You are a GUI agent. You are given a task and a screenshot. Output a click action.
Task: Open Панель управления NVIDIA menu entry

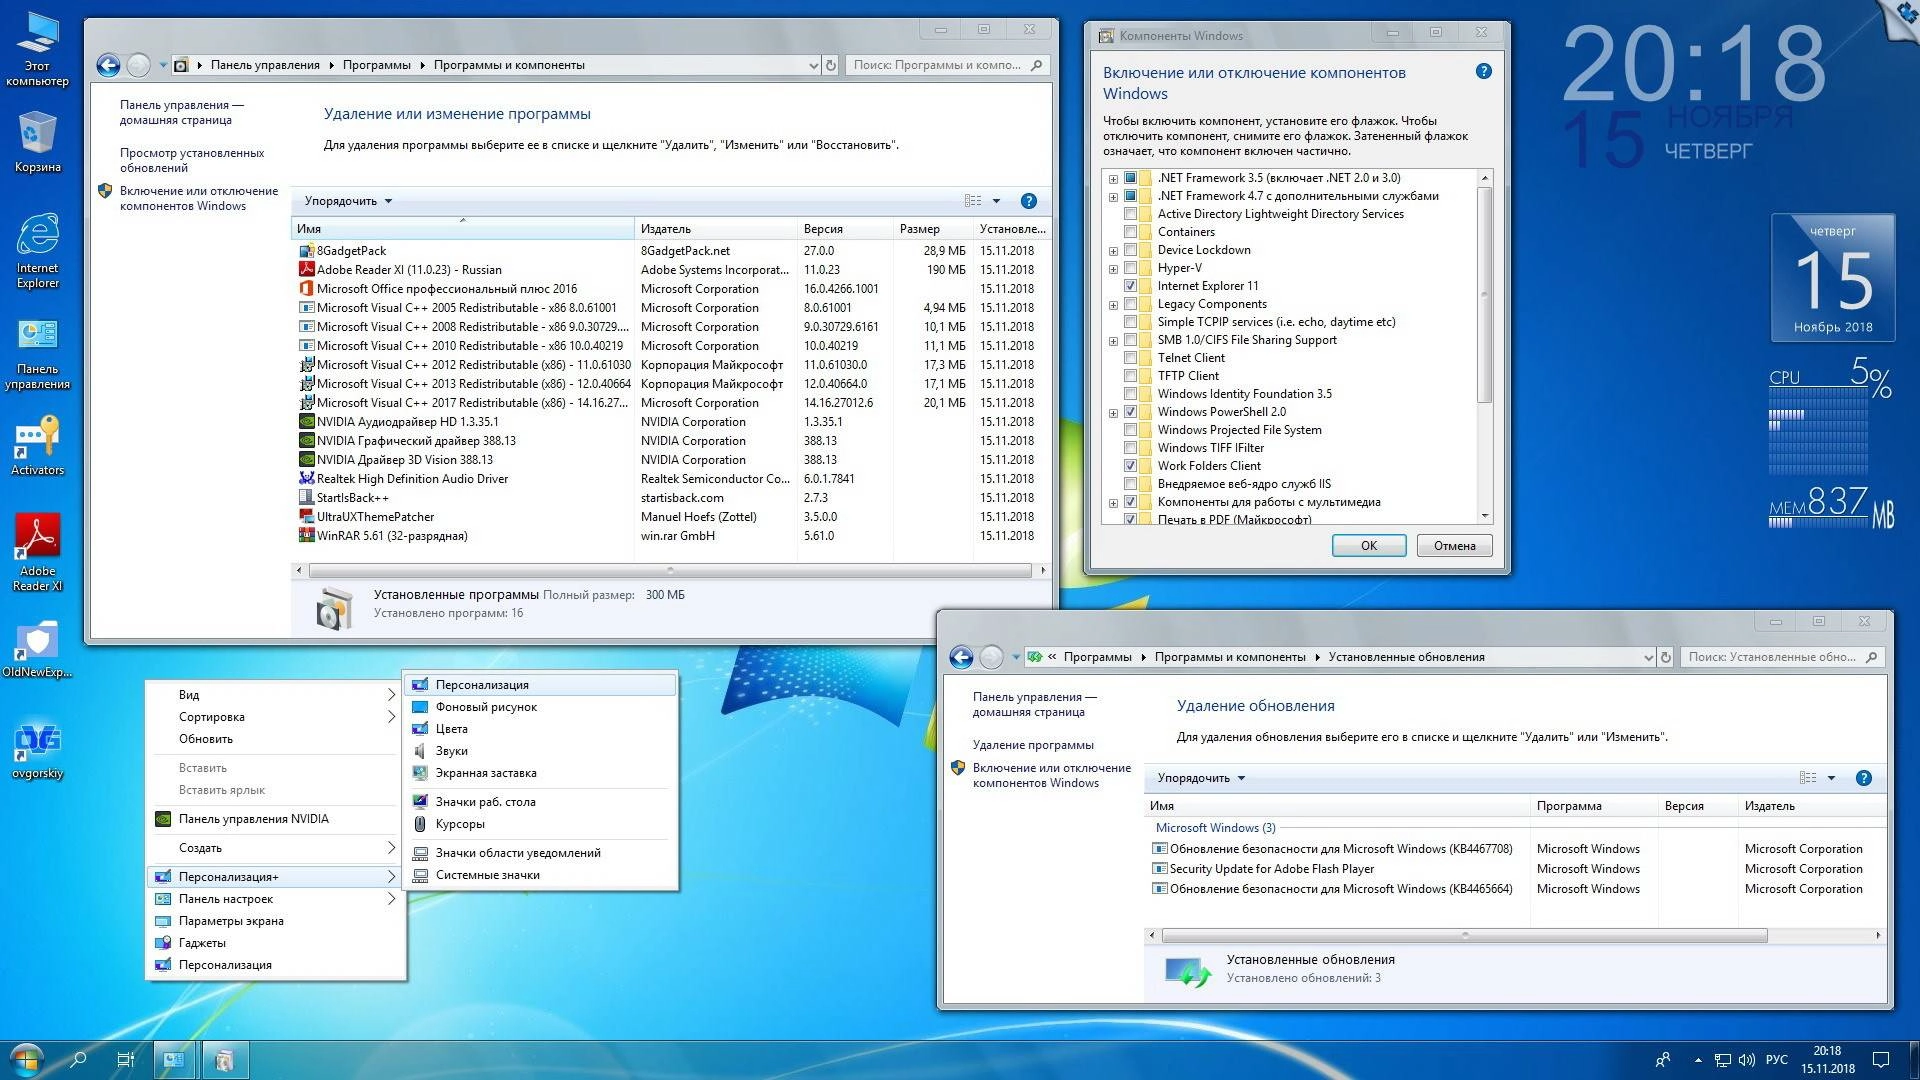coord(274,819)
